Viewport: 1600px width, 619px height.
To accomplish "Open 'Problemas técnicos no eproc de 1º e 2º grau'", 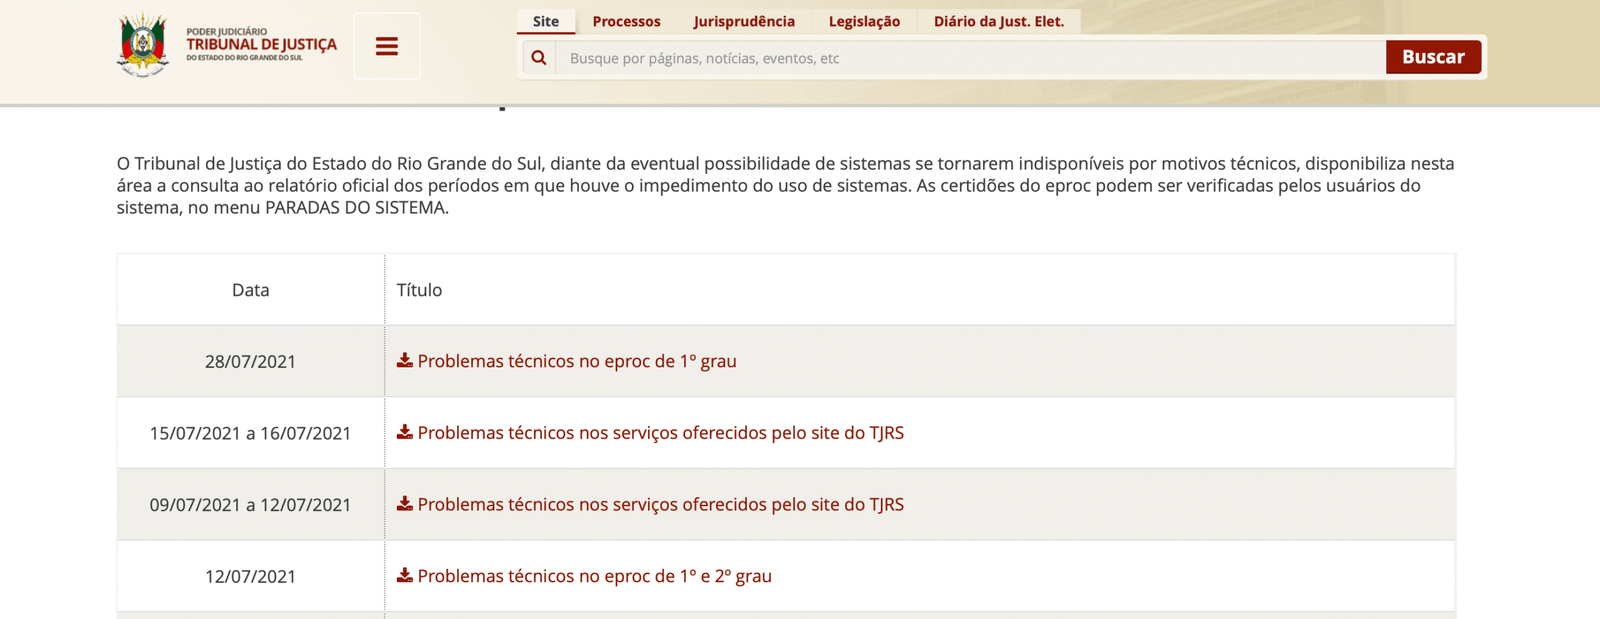I will [x=594, y=576].
